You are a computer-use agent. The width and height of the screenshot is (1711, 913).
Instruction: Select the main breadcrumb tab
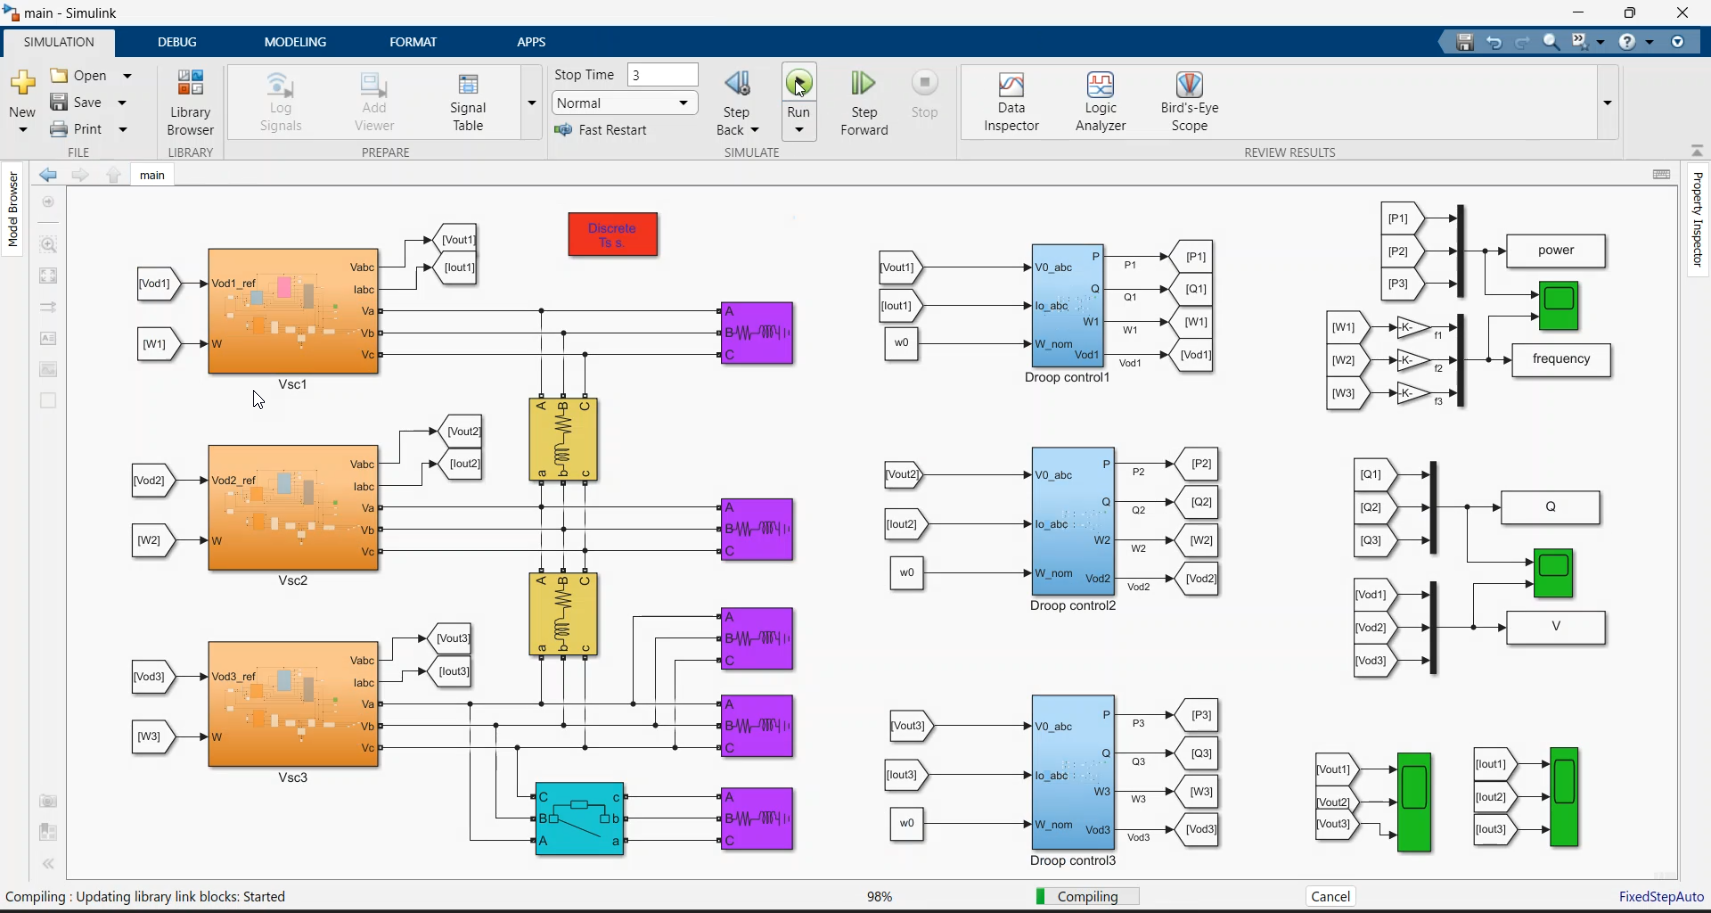click(152, 175)
